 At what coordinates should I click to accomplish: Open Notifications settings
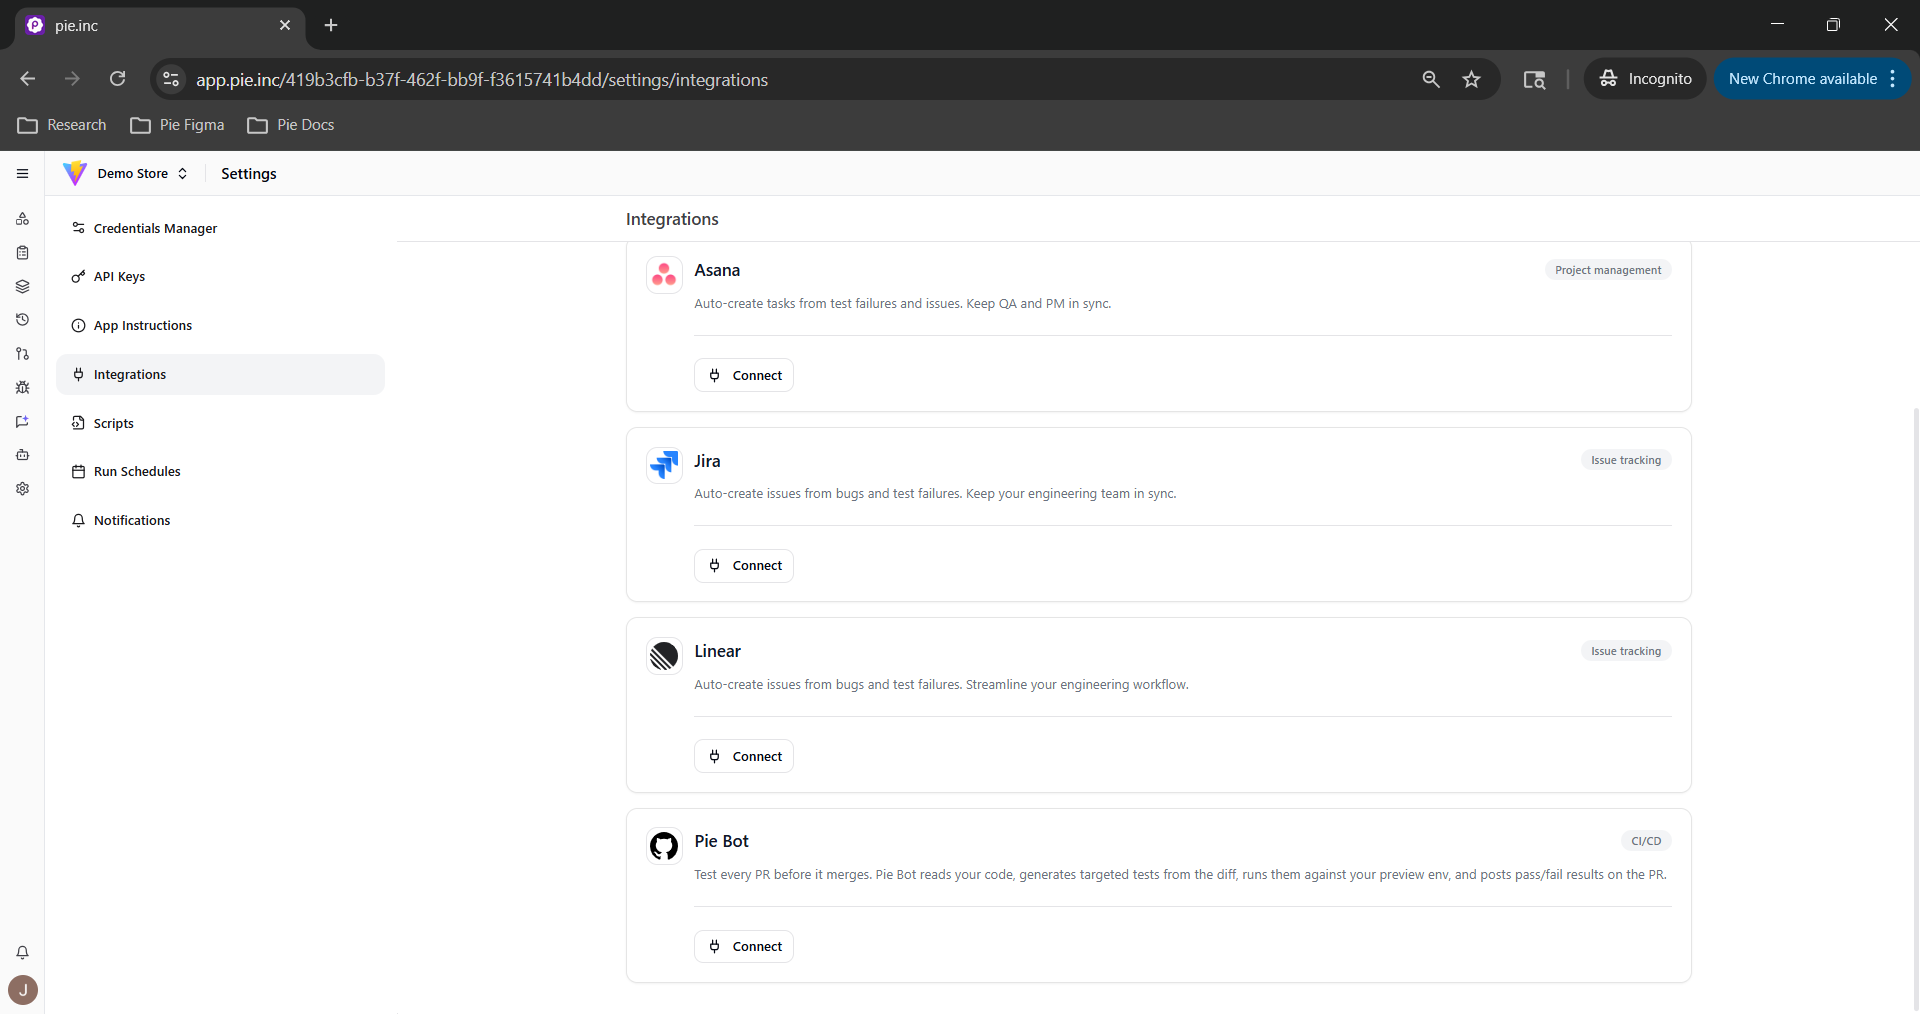220,520
